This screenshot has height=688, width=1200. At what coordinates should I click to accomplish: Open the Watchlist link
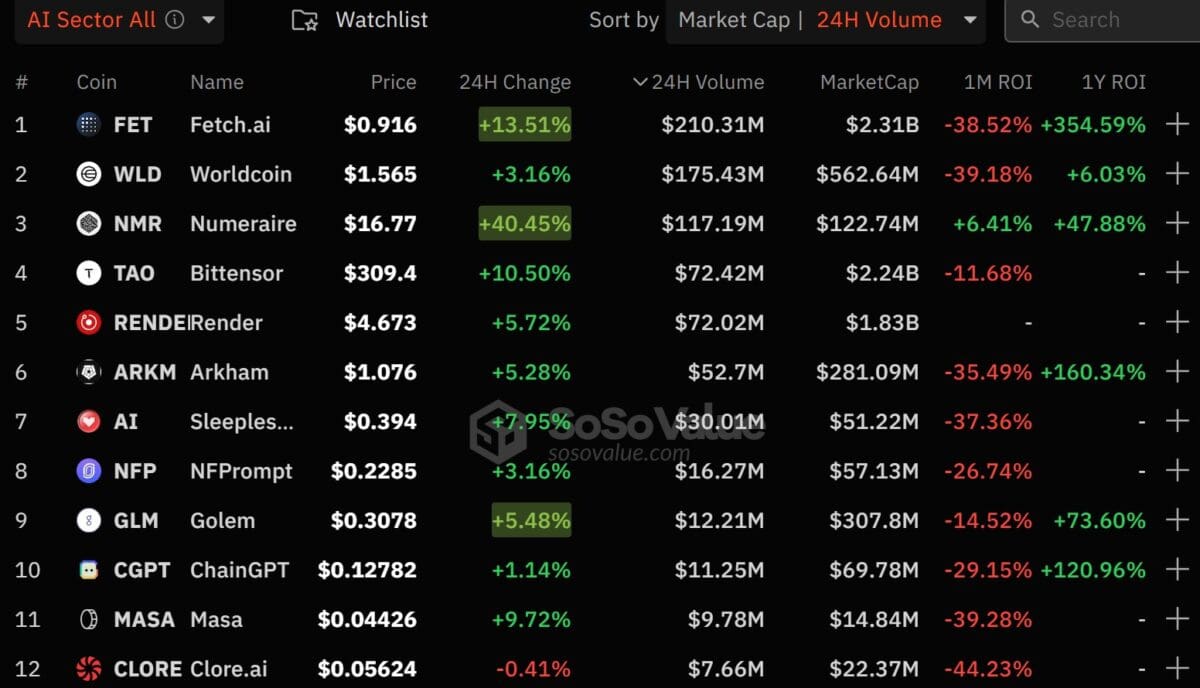(382, 20)
